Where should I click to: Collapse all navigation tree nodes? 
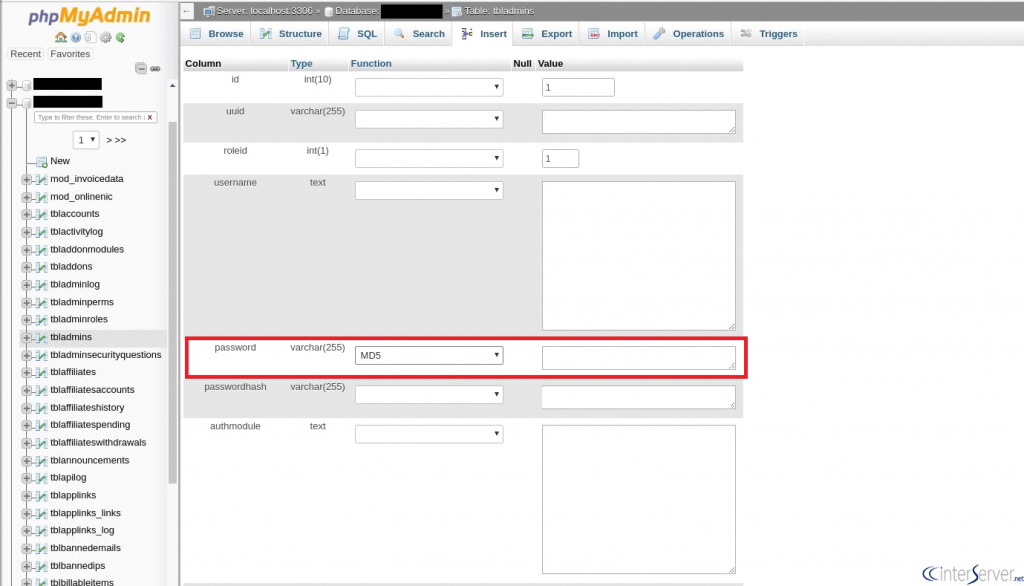click(141, 68)
